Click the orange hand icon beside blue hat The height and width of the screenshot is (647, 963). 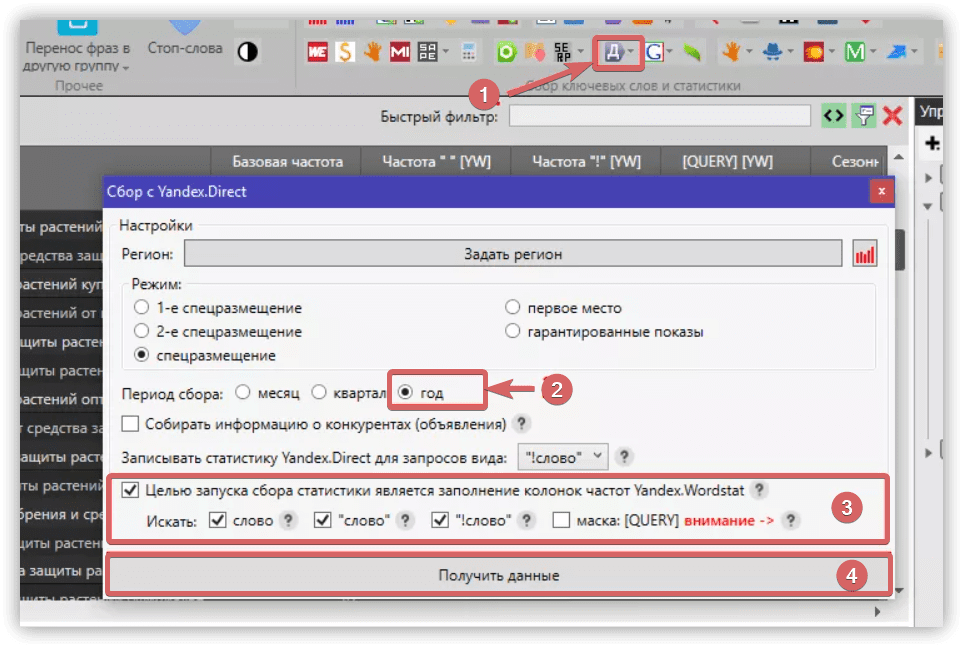point(730,52)
